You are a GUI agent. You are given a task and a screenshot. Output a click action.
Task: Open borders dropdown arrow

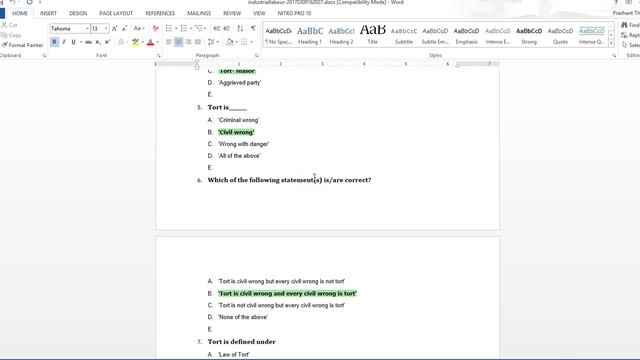pos(251,42)
